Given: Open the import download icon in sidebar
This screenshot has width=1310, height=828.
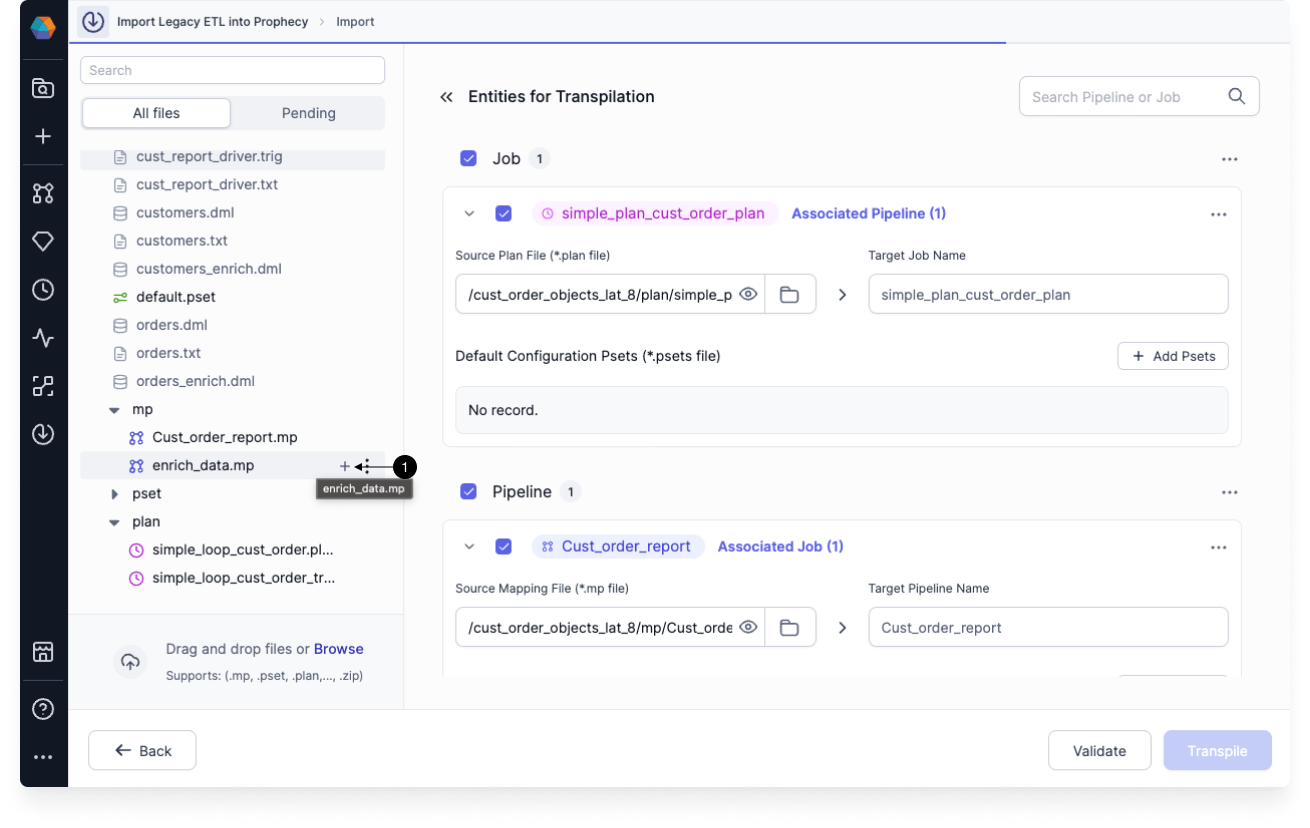Looking at the screenshot, I should pyautogui.click(x=43, y=434).
